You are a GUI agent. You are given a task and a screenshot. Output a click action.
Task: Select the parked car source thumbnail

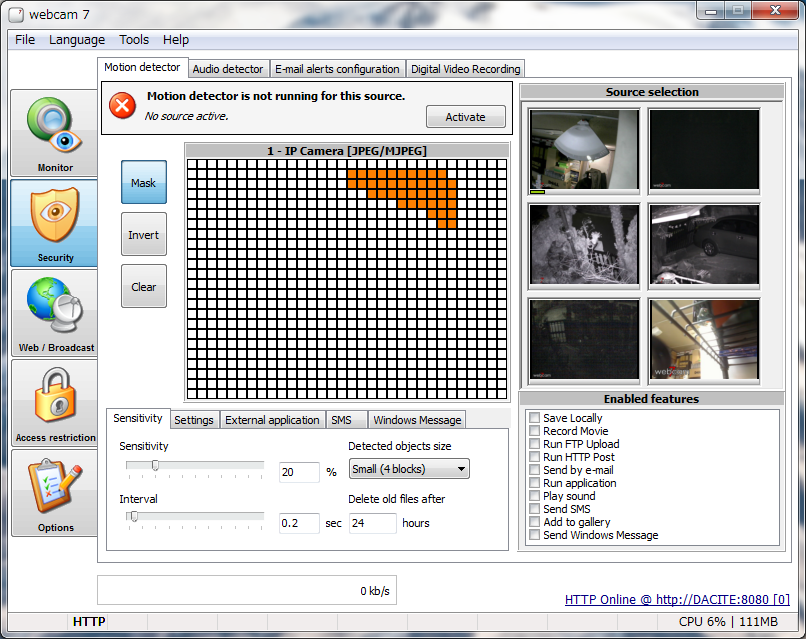point(704,244)
